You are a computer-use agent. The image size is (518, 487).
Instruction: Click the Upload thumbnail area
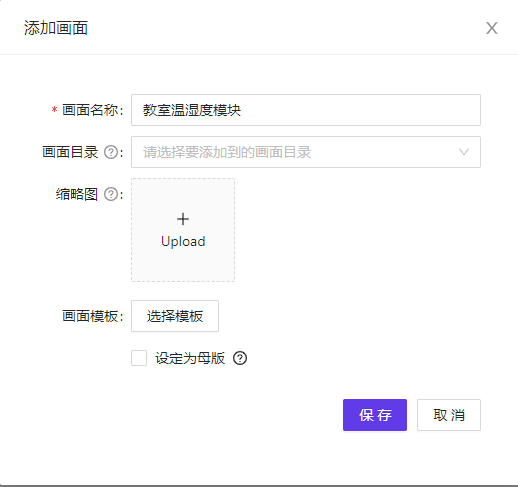click(183, 230)
